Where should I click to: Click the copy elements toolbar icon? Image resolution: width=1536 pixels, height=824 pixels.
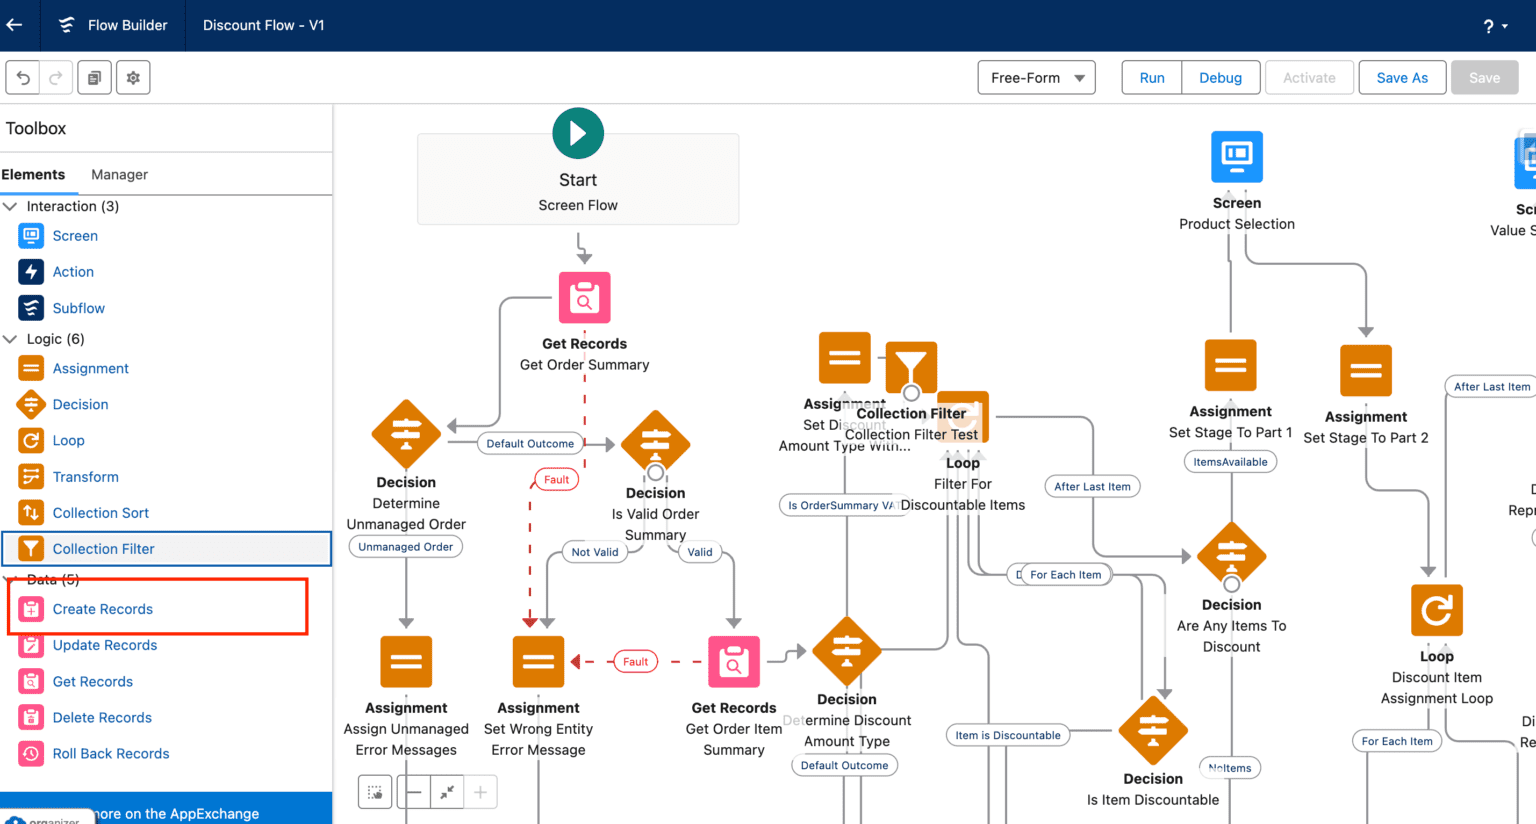[x=94, y=78]
